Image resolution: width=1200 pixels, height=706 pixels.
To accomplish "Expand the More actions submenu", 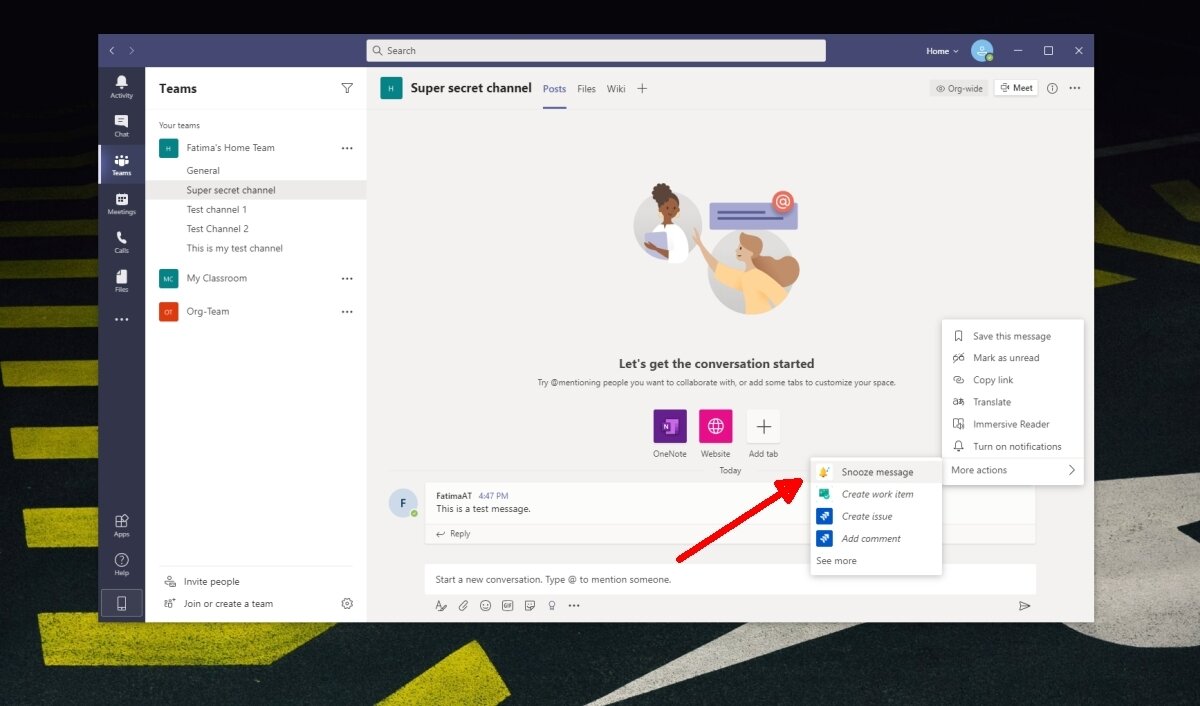I will click(1012, 470).
